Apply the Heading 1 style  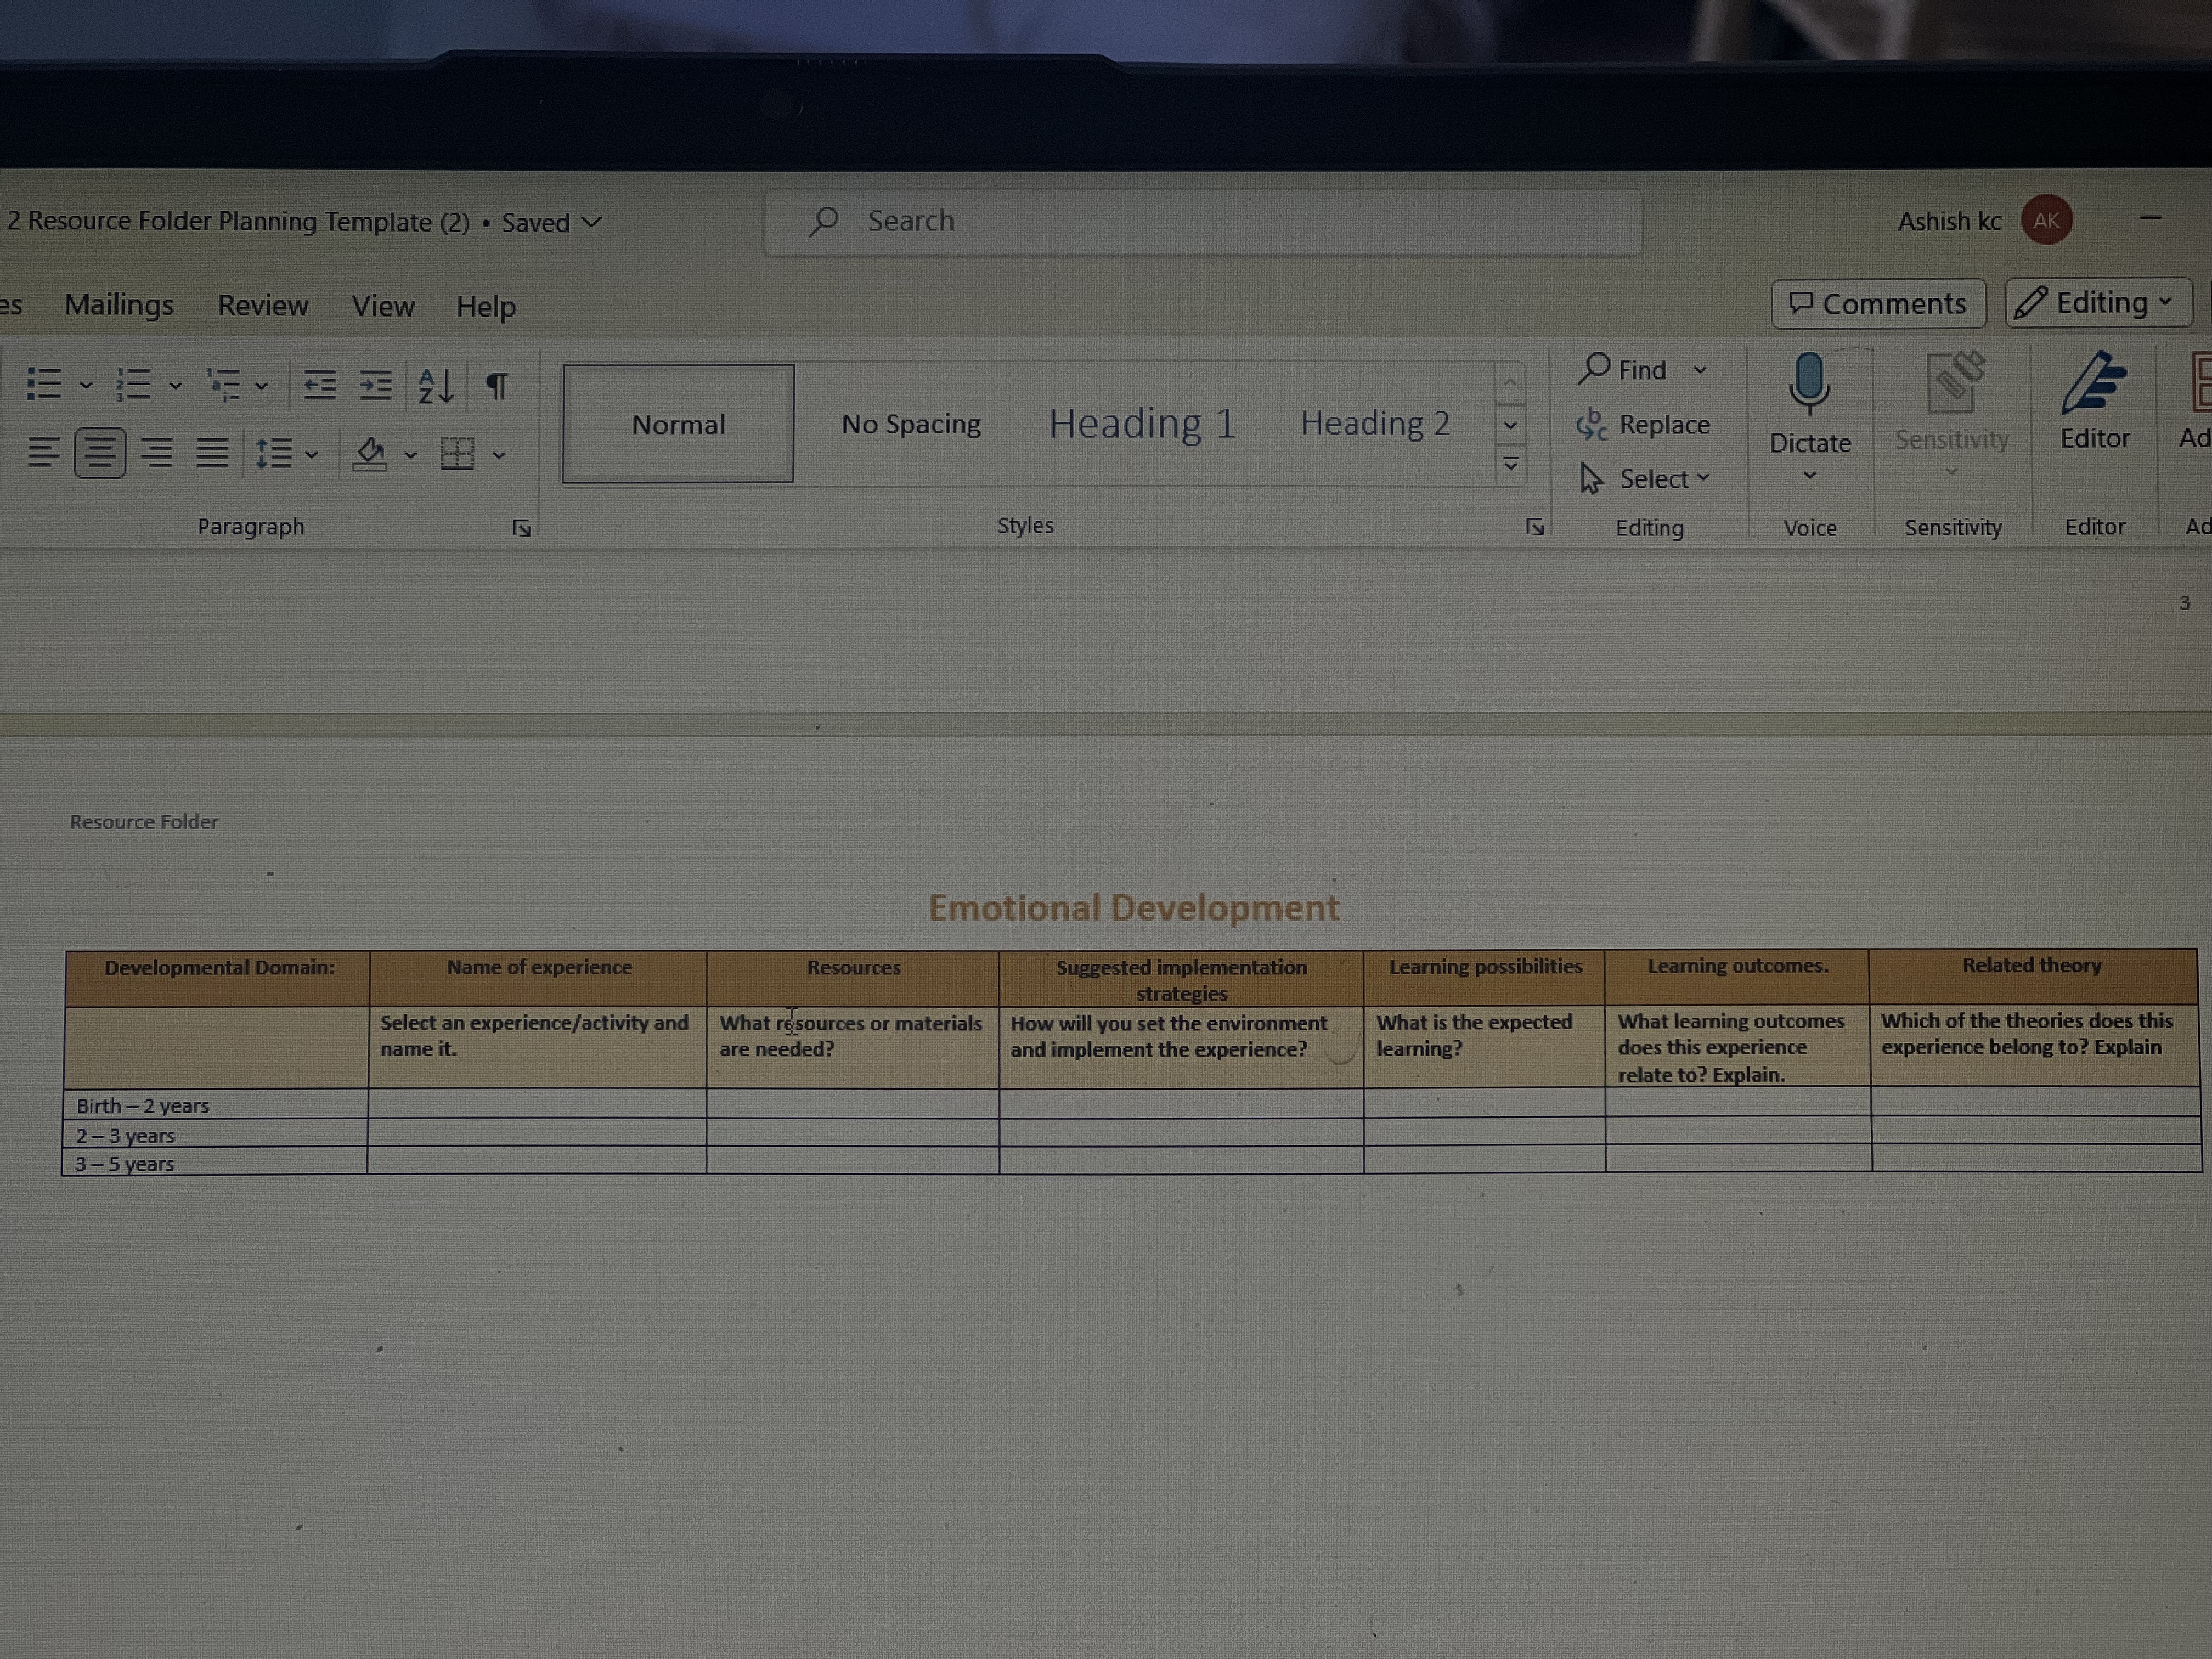1142,423
